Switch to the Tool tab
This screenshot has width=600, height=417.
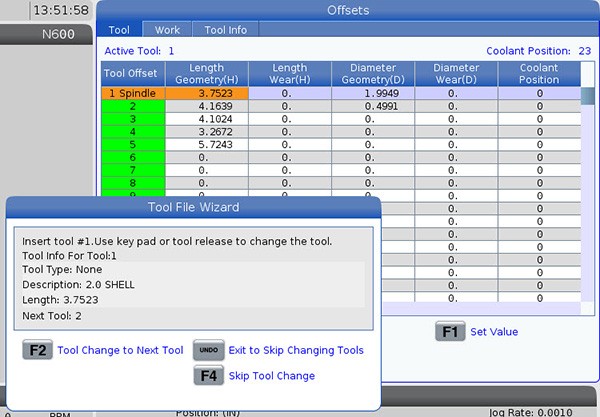(119, 30)
